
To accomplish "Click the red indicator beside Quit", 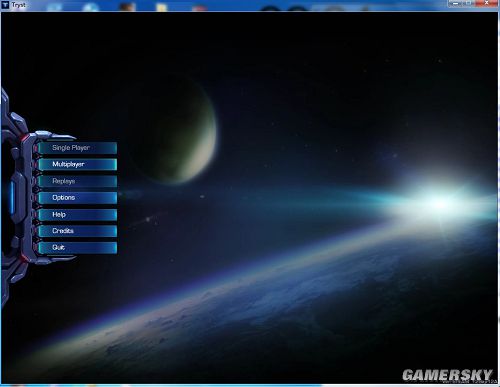I will tap(35, 248).
